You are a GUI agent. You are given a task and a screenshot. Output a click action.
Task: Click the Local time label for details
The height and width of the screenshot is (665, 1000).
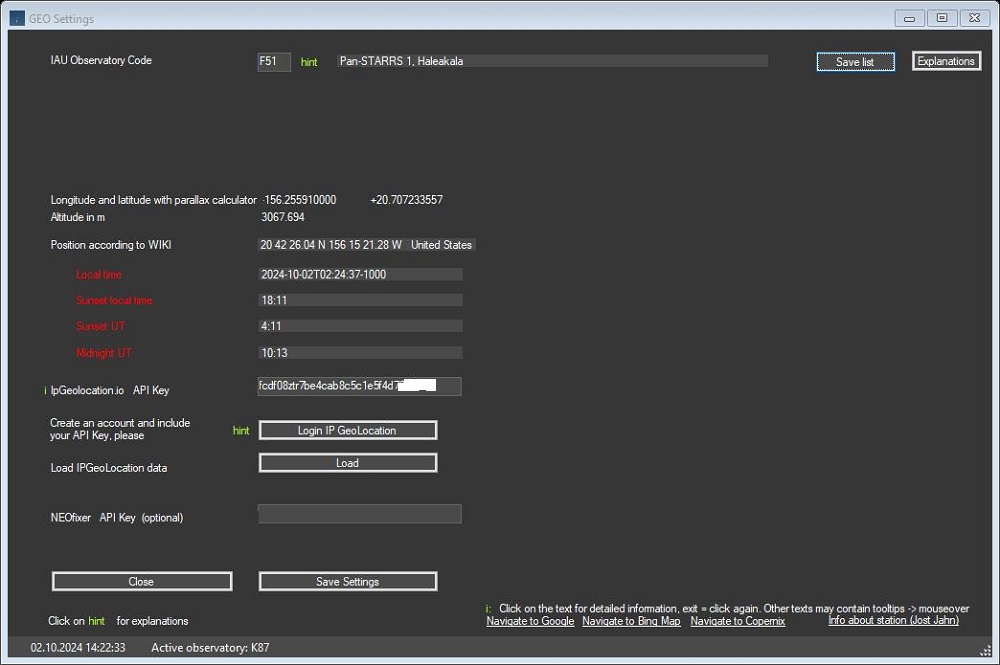pyautogui.click(x=98, y=274)
